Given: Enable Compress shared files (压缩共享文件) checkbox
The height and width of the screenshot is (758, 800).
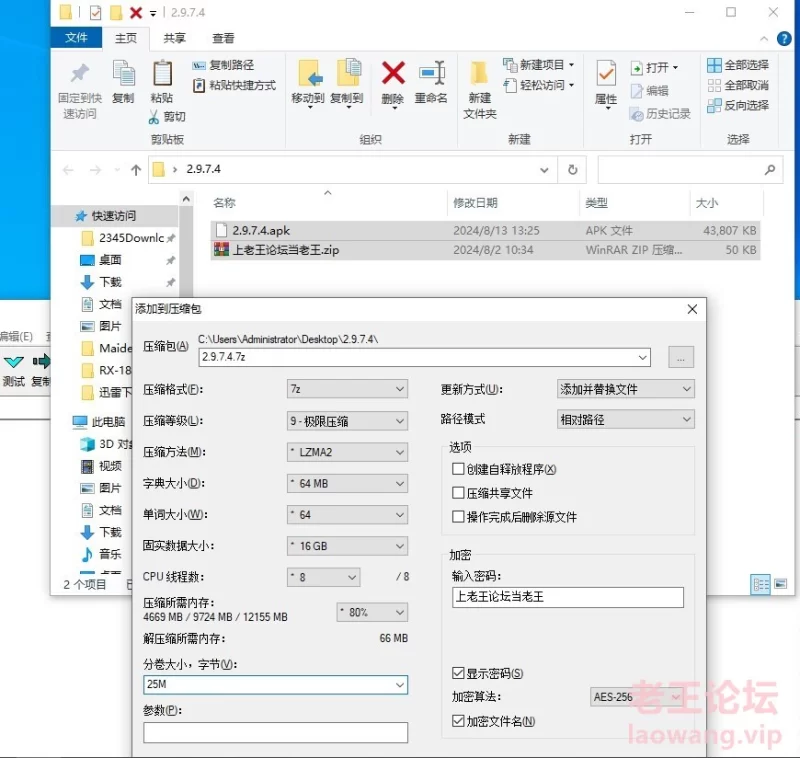Looking at the screenshot, I should [x=458, y=493].
